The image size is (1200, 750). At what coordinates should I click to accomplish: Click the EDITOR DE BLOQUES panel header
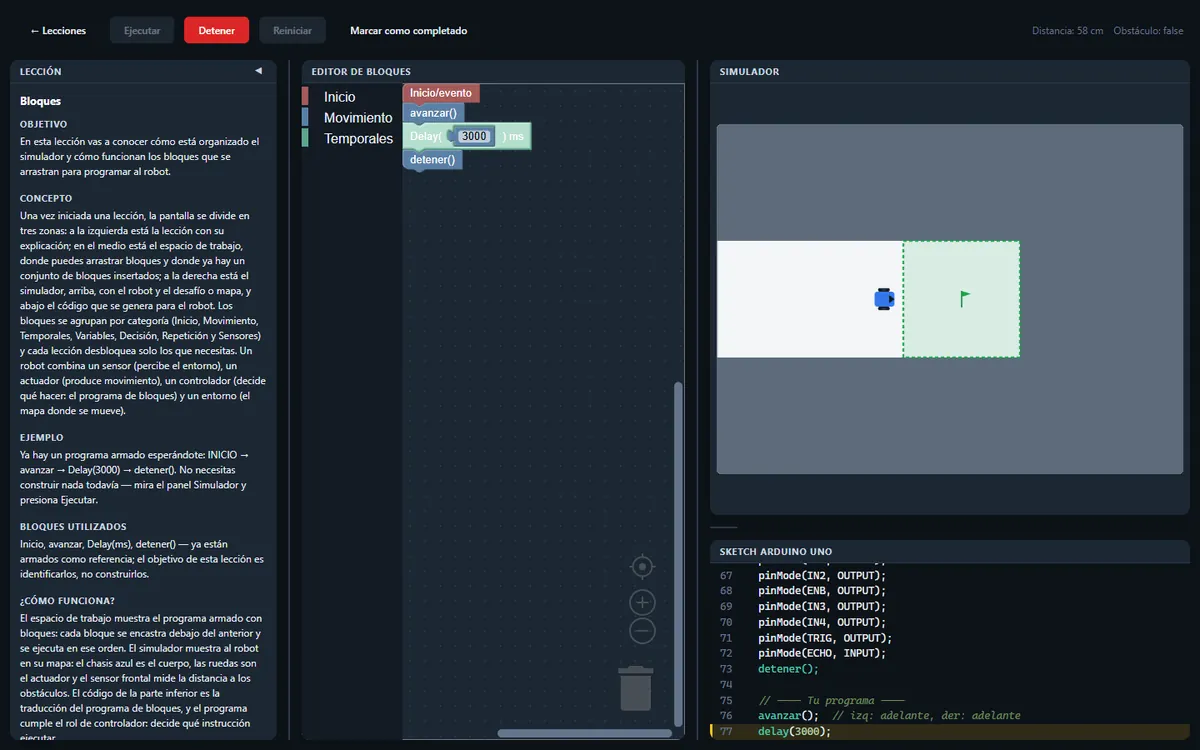[493, 72]
